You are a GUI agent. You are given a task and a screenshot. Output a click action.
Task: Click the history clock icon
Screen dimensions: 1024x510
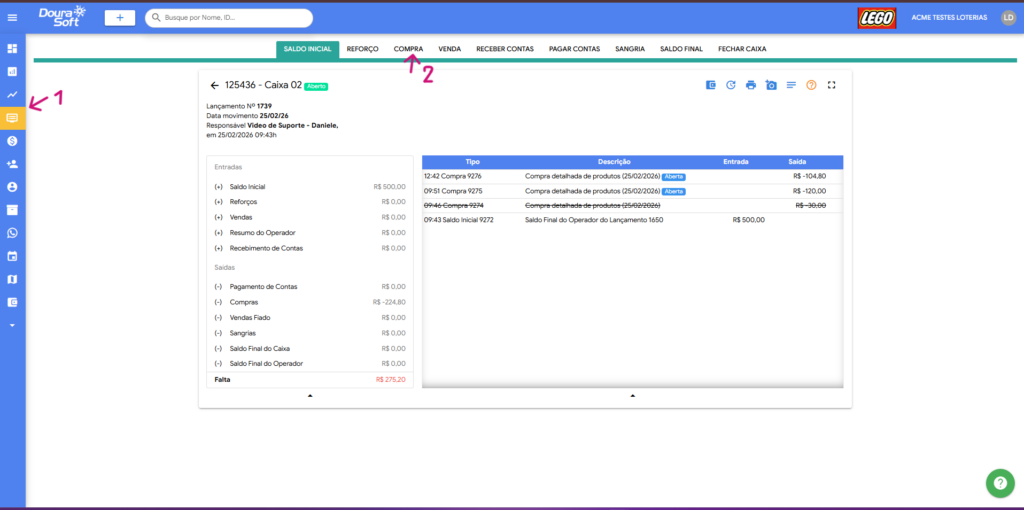(731, 85)
